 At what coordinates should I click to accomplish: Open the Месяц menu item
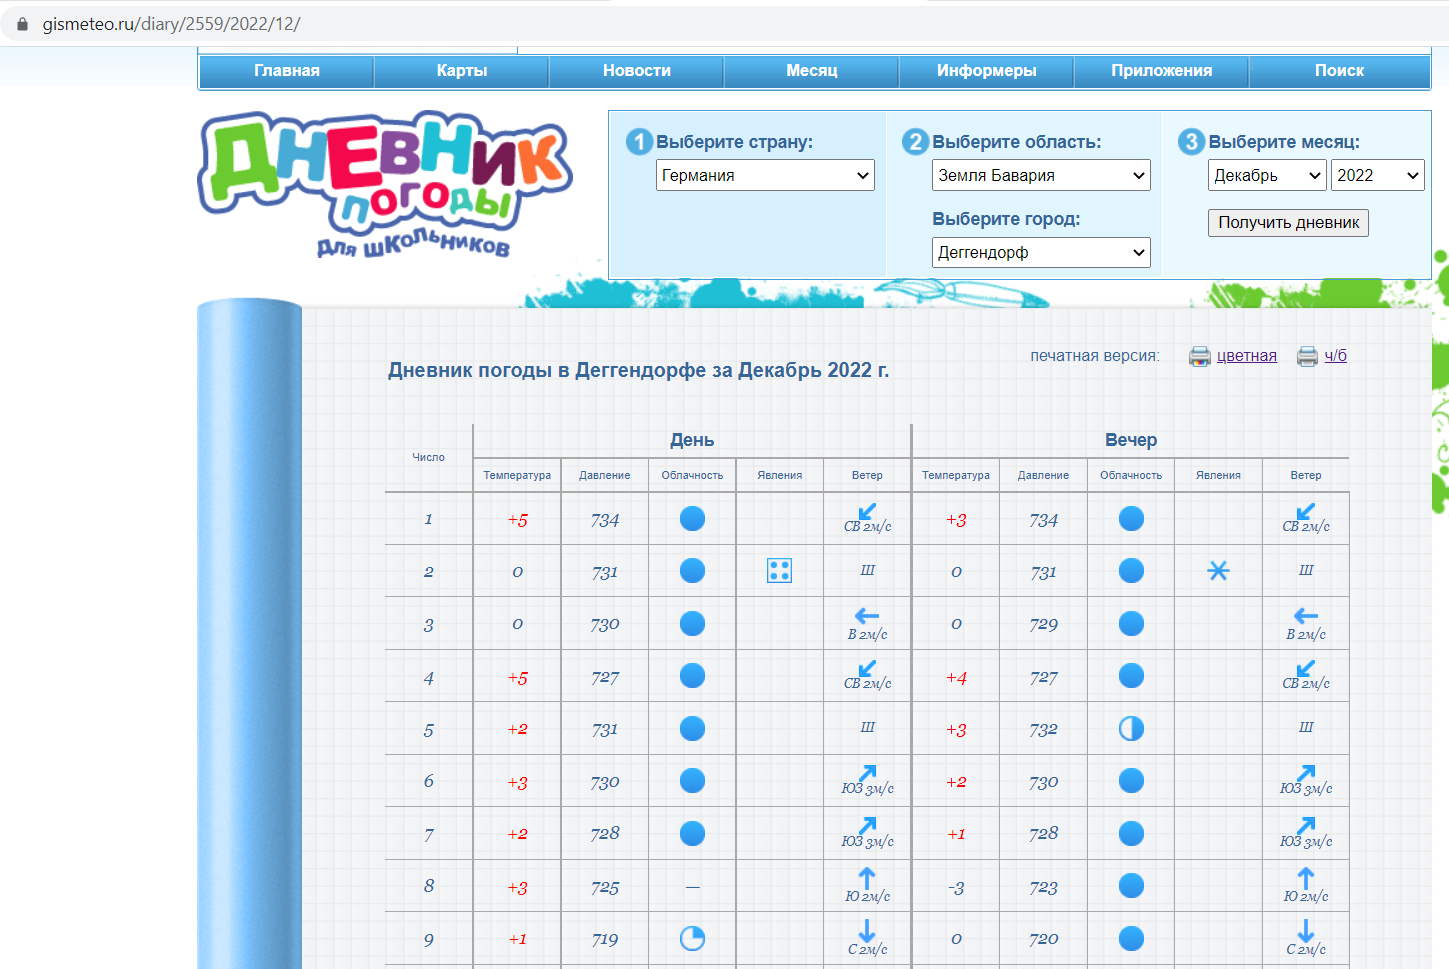(812, 71)
